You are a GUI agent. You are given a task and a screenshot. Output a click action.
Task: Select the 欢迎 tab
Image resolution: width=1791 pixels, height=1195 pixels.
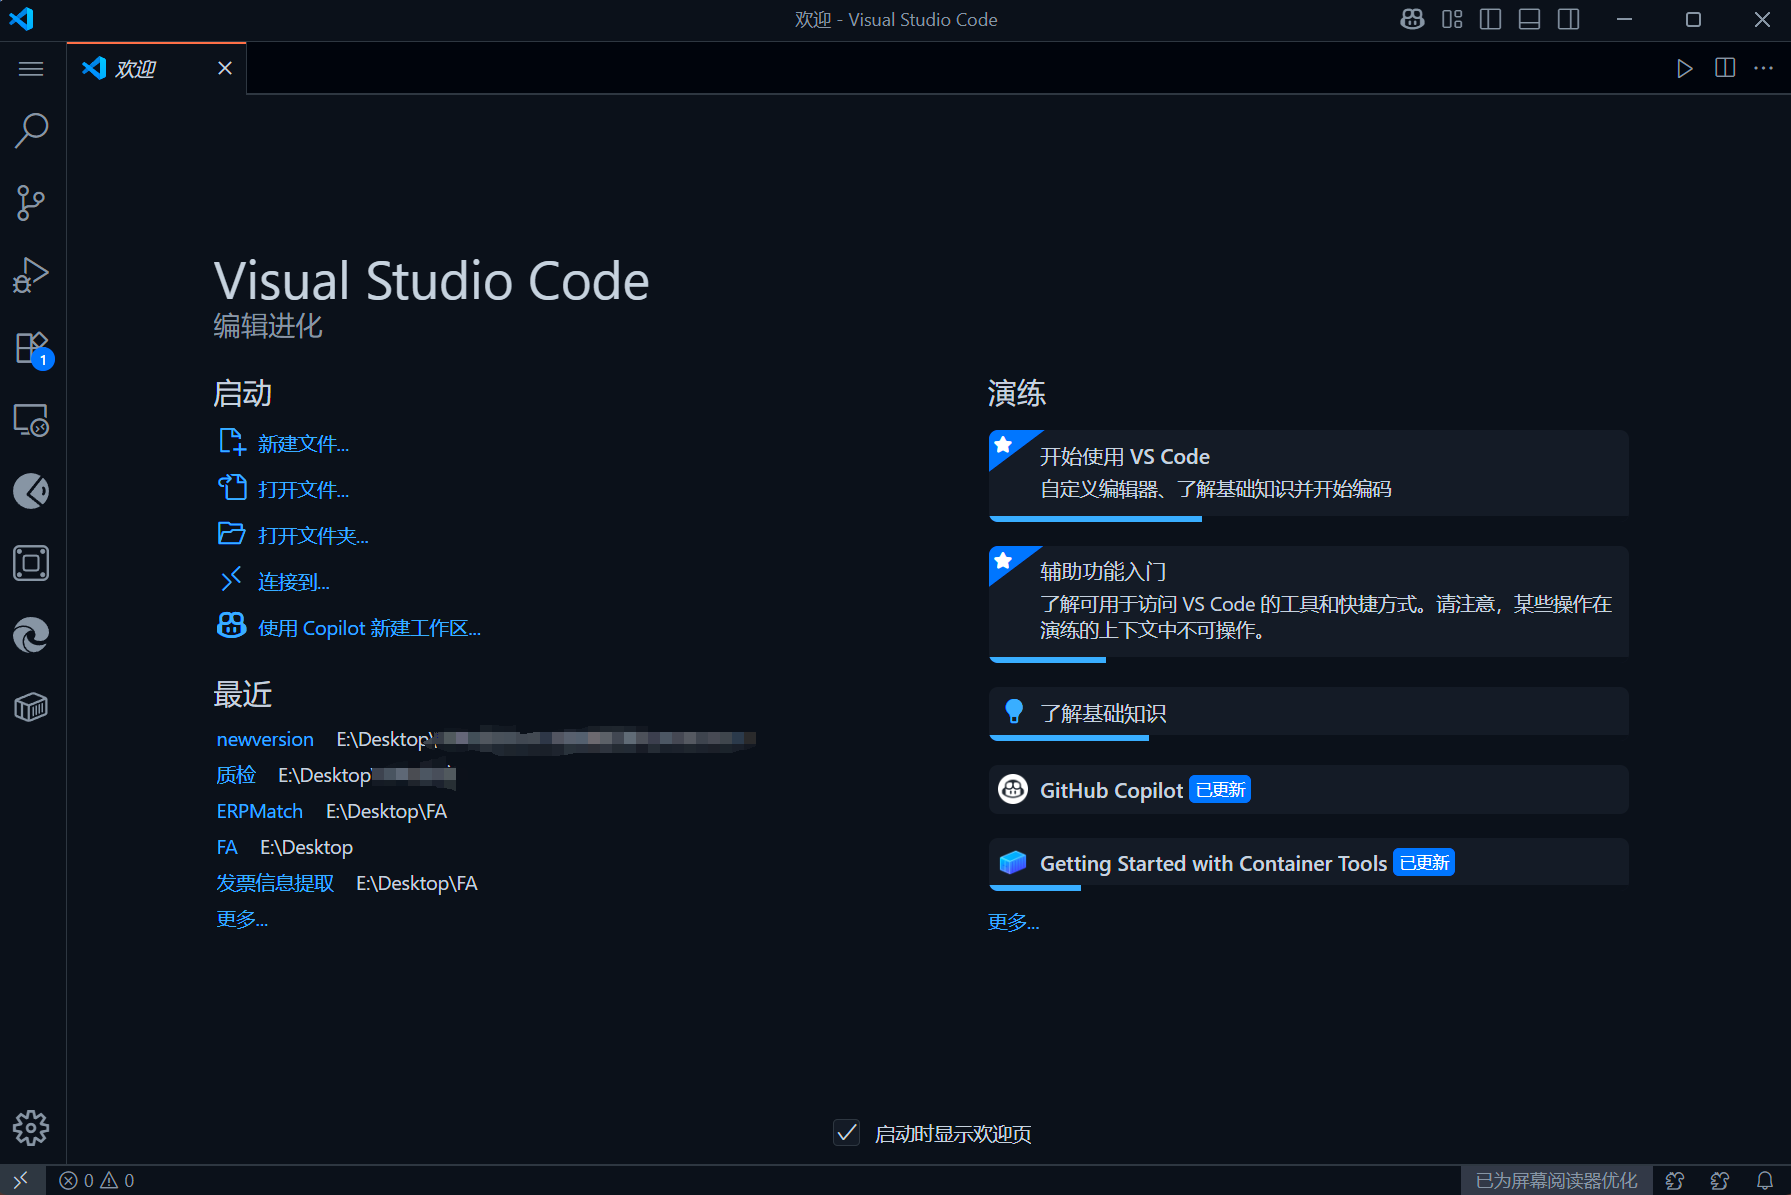click(x=156, y=68)
